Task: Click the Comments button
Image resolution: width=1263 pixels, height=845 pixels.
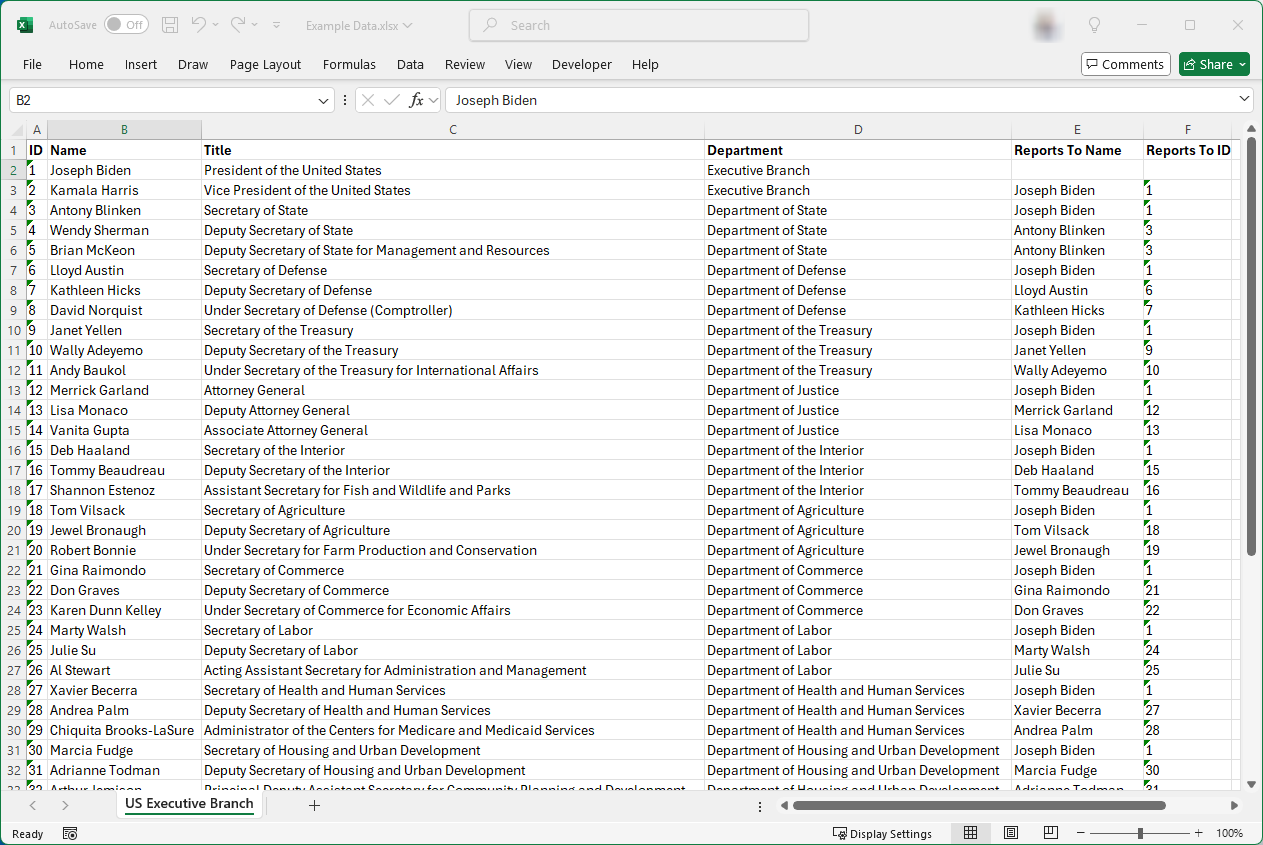Action: coord(1125,64)
